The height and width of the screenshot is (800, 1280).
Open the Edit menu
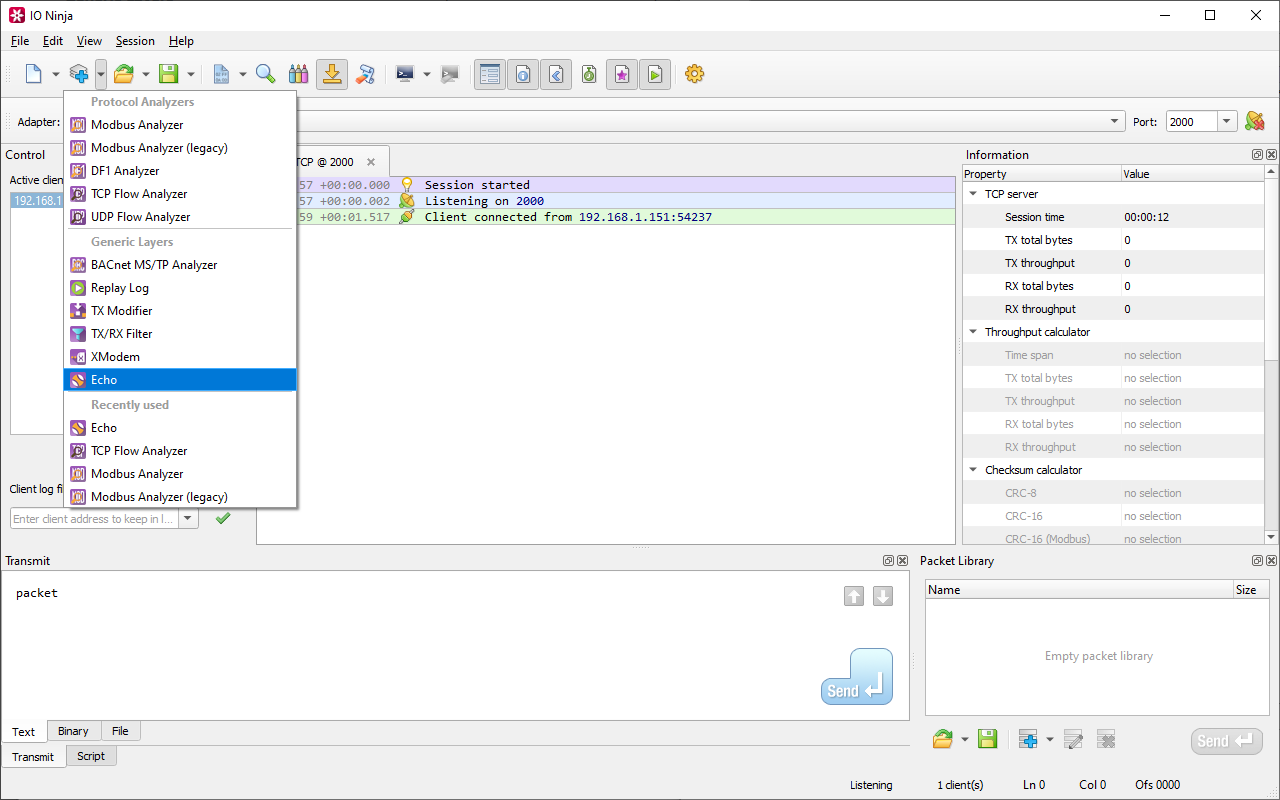tap(53, 41)
